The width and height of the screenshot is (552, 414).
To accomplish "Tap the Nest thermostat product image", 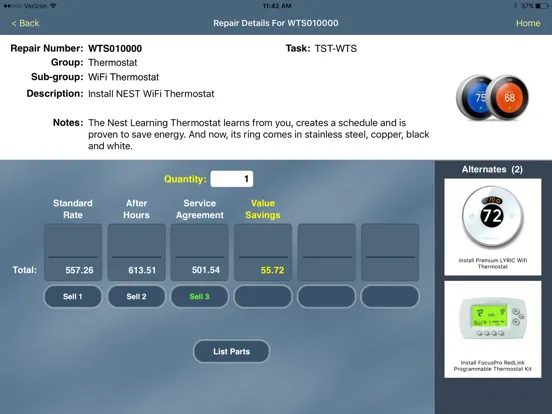I will [x=492, y=98].
